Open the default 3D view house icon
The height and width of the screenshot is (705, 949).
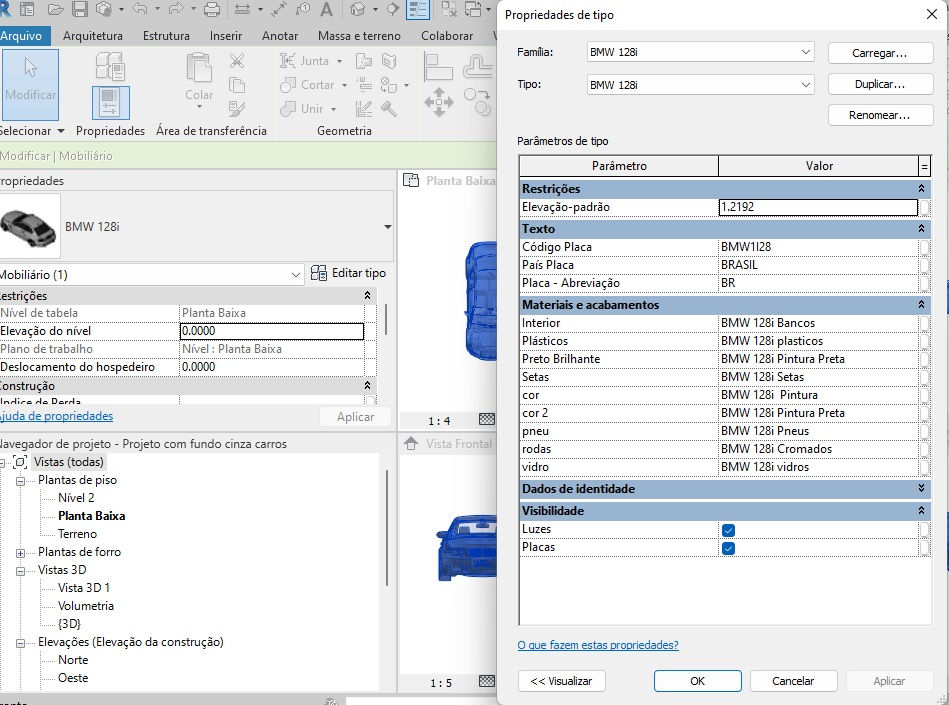tap(358, 9)
